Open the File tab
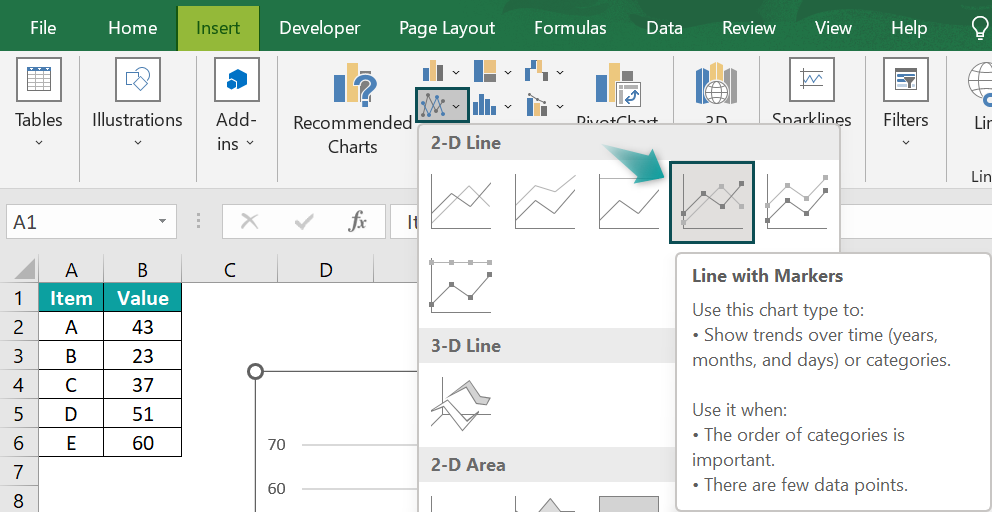Image resolution: width=992 pixels, height=512 pixels. click(43, 28)
